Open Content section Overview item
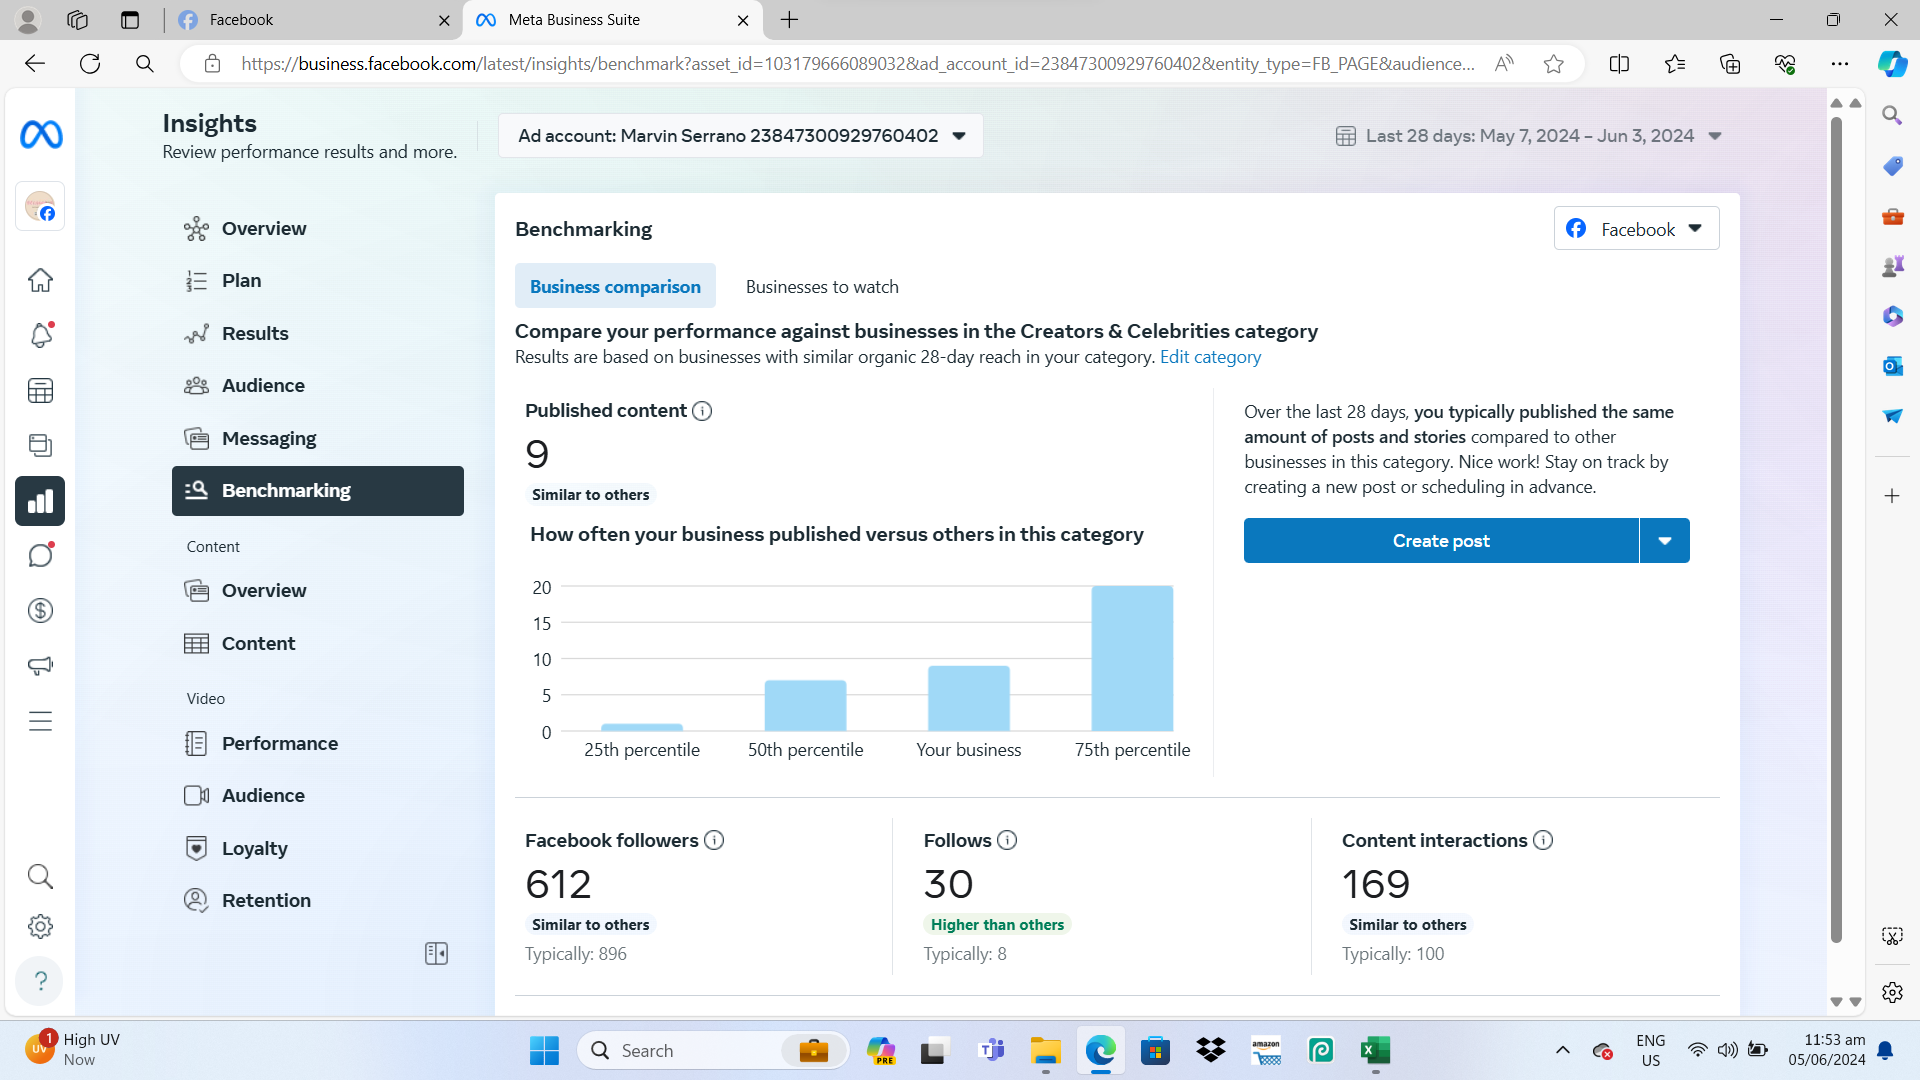Screen dimensions: 1920x1080 coord(317,591)
